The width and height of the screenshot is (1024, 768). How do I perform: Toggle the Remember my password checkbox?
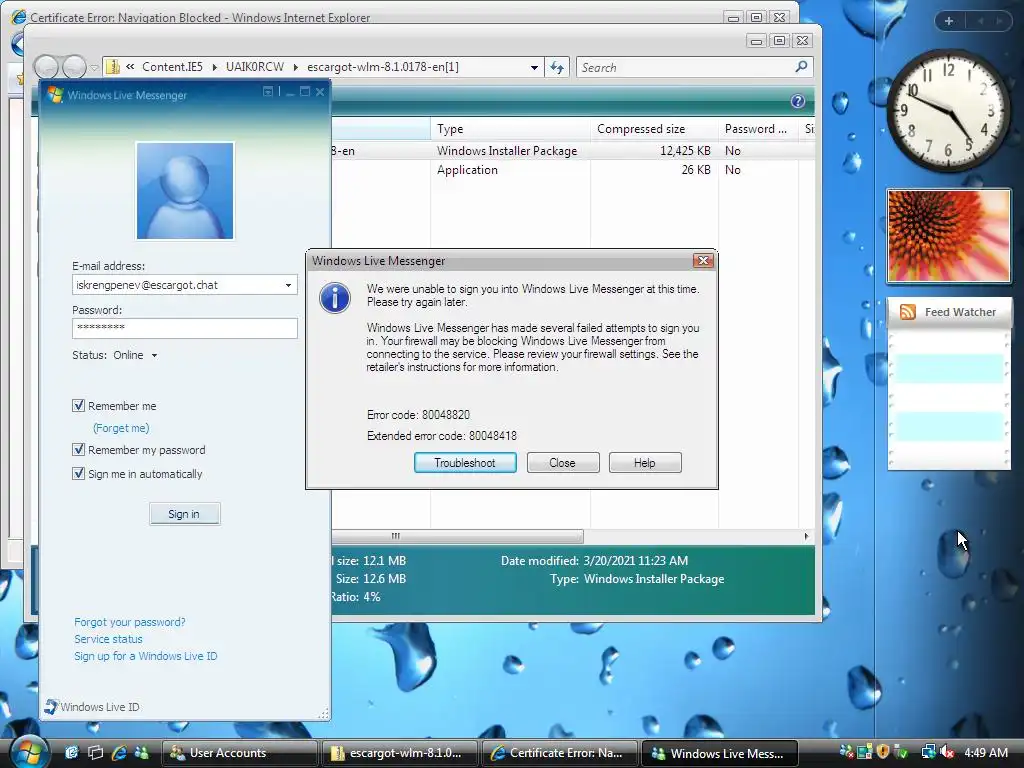(78, 449)
